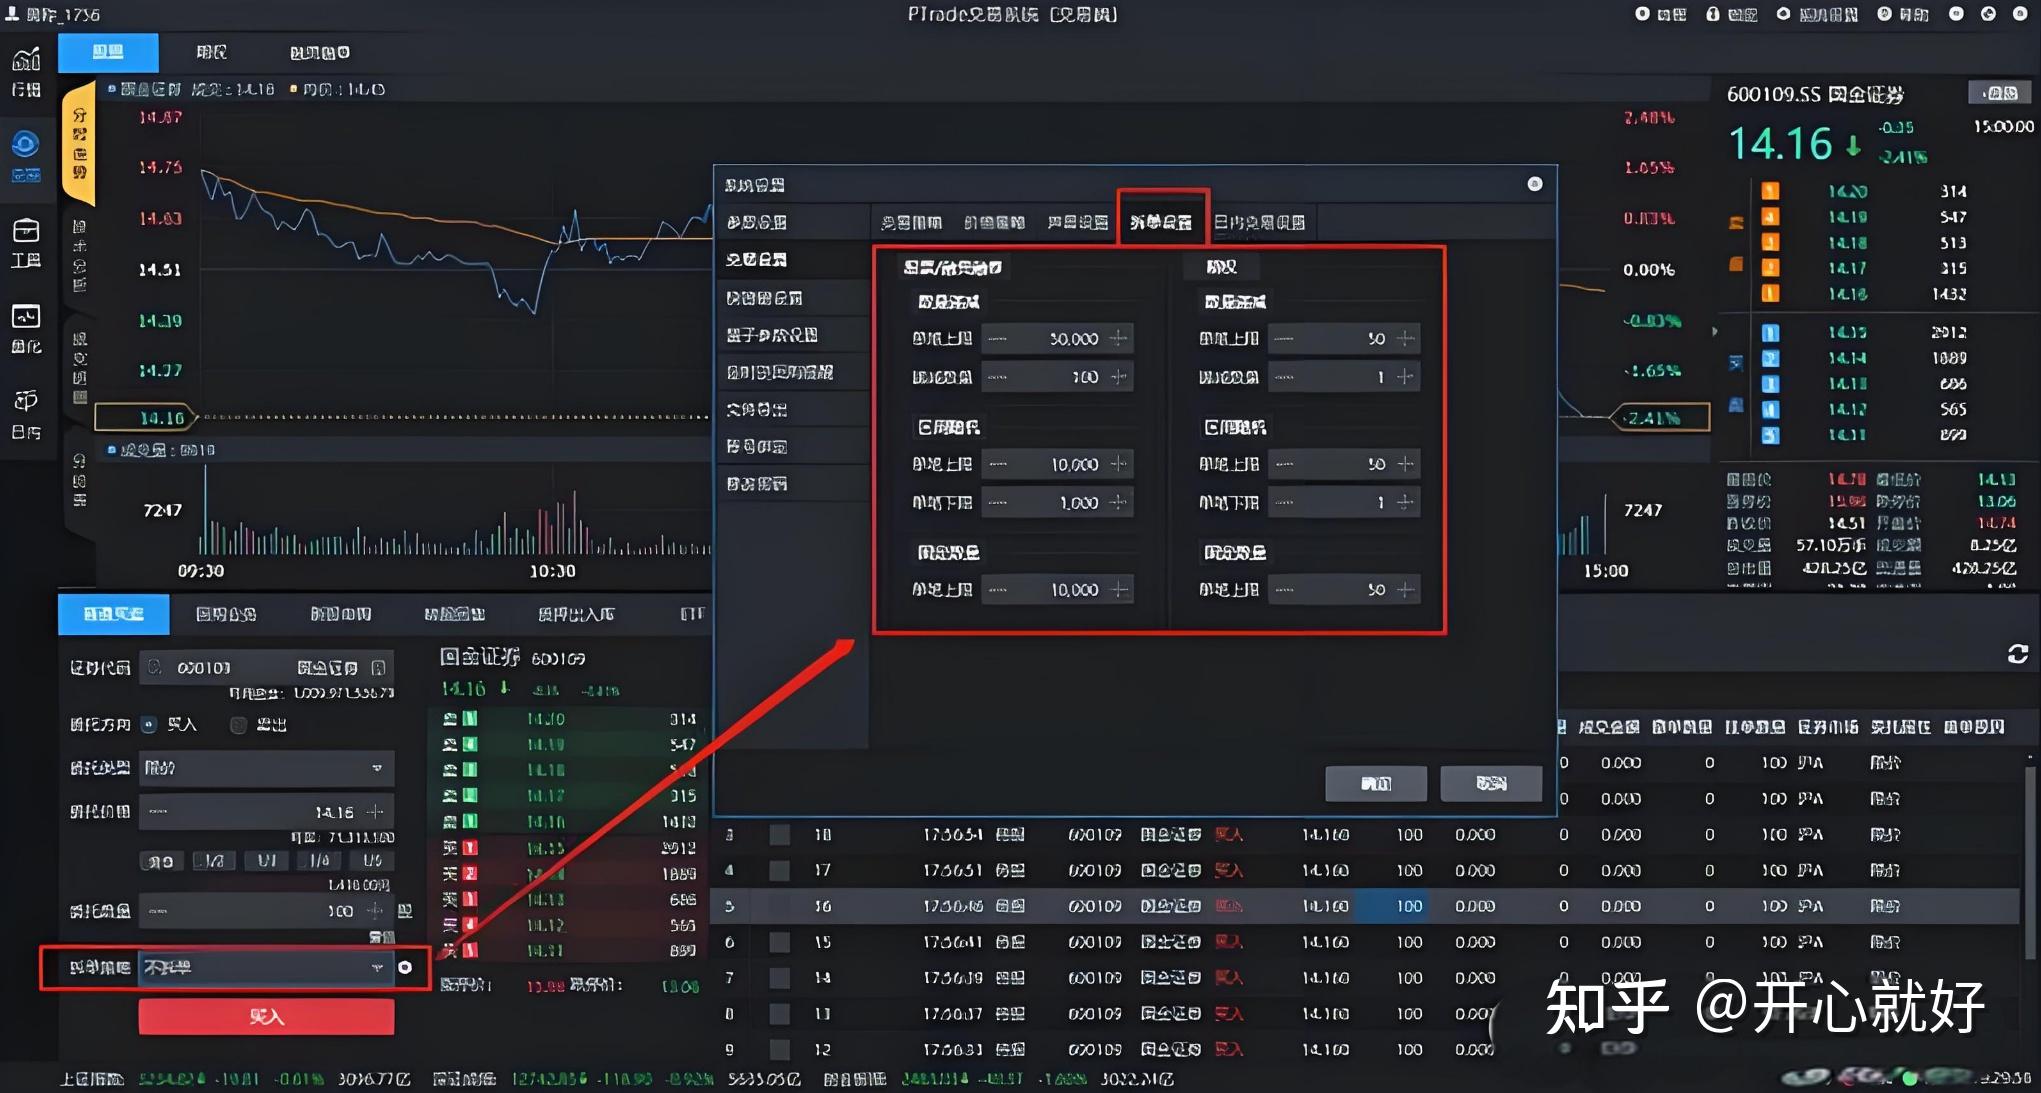Open the order type dropdown above the 14.16 price field
2041x1093 pixels.
pos(266,768)
